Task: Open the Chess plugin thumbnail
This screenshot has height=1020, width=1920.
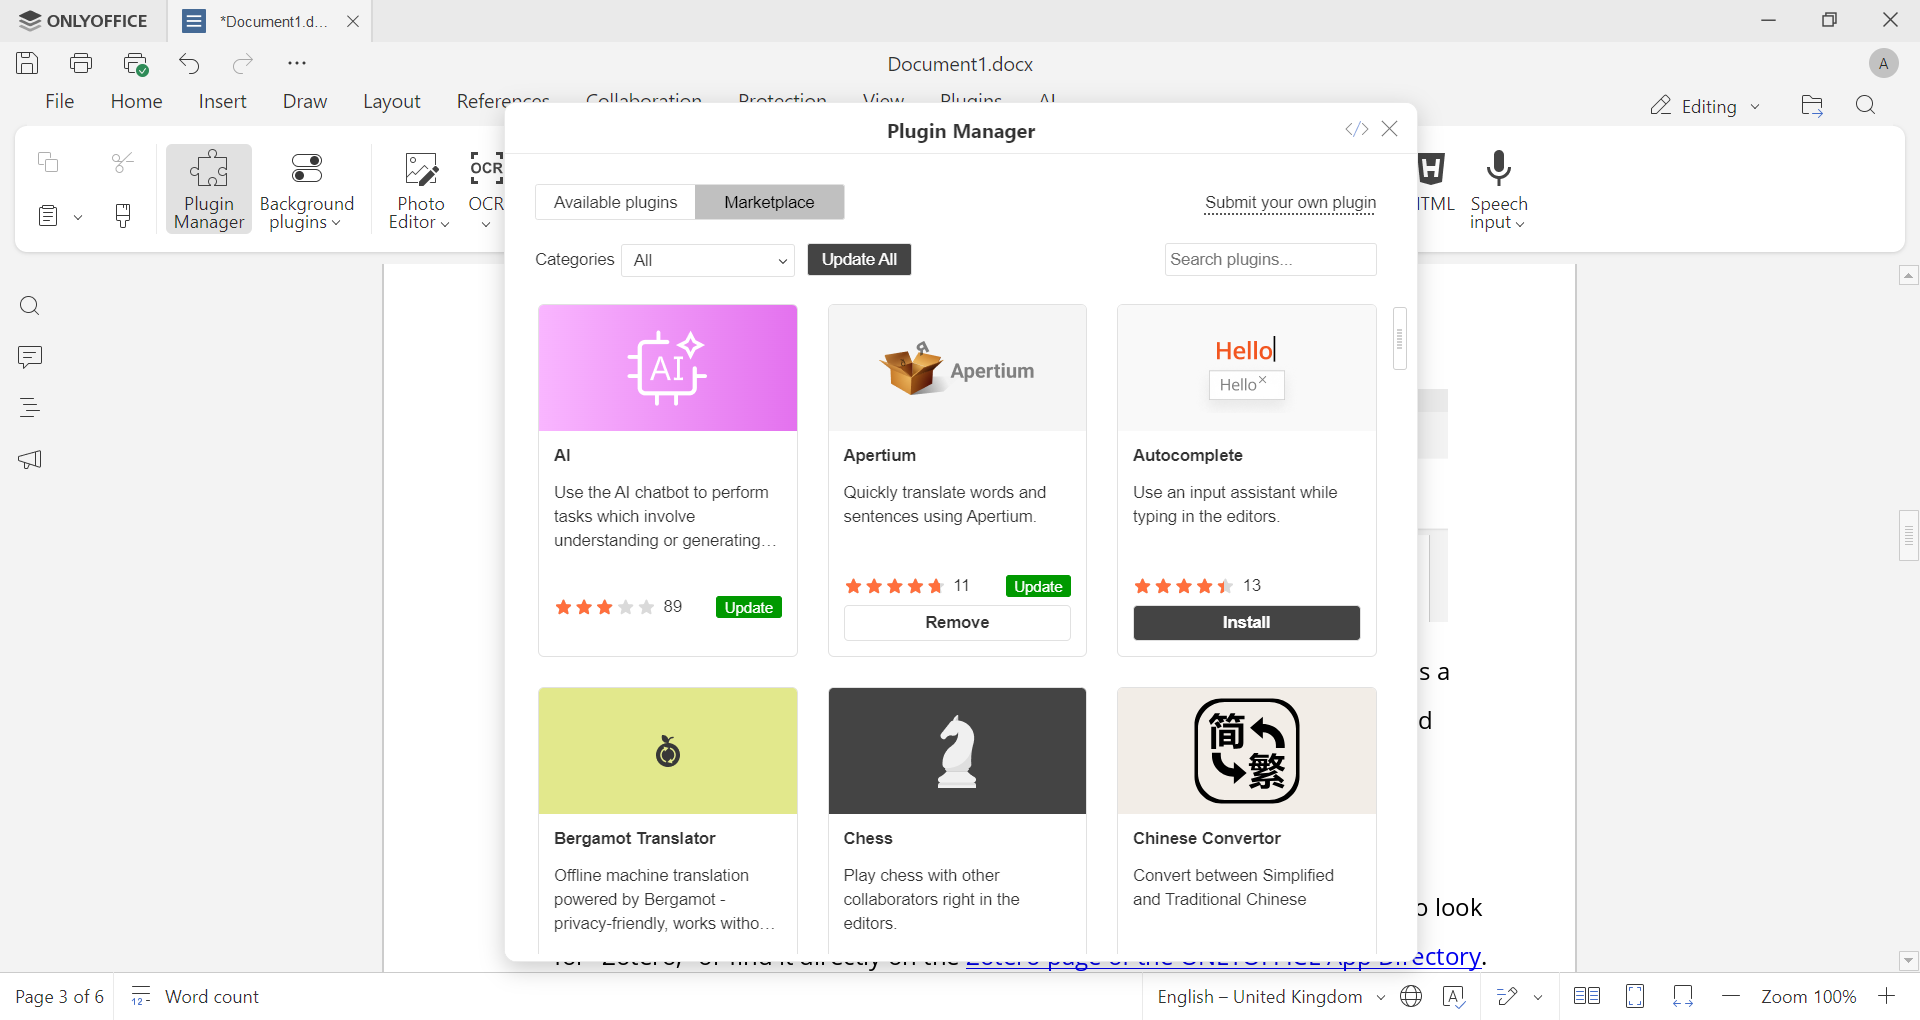Action: pos(957,751)
